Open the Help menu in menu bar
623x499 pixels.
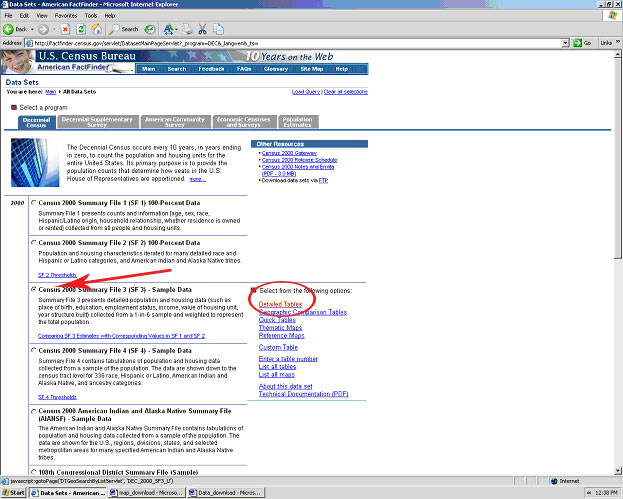coord(110,16)
